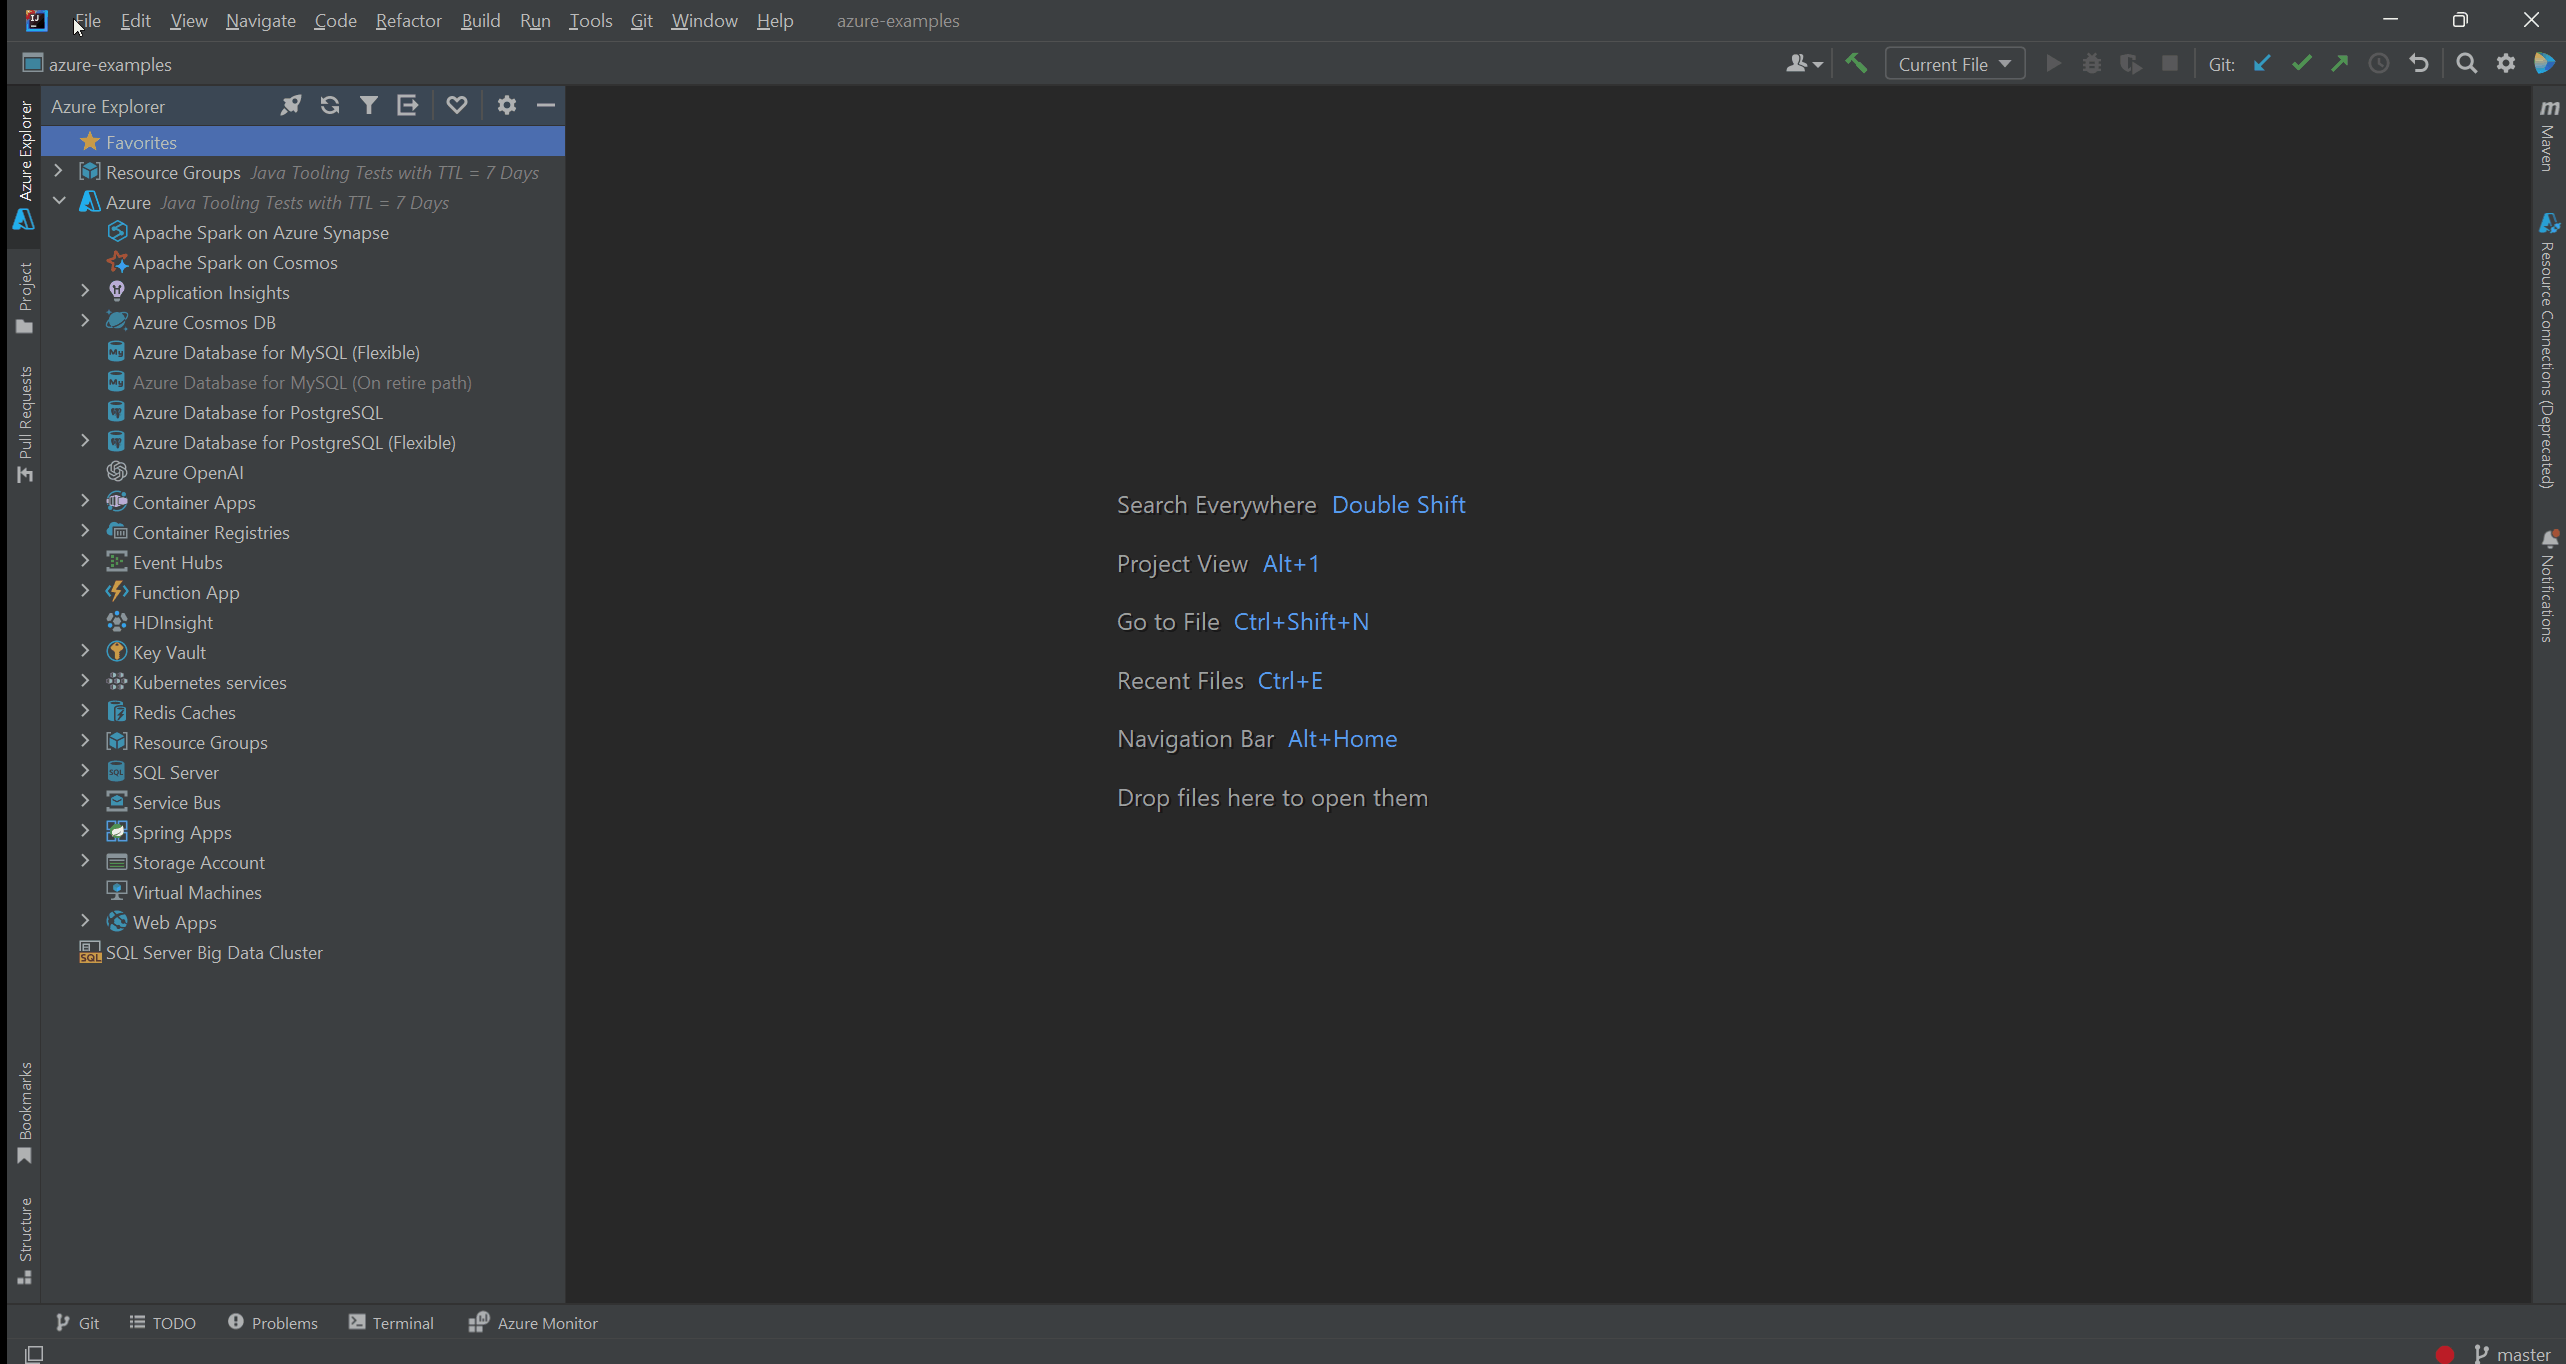Open the Project side tab
The height and width of the screenshot is (1364, 2566).
tap(25, 298)
